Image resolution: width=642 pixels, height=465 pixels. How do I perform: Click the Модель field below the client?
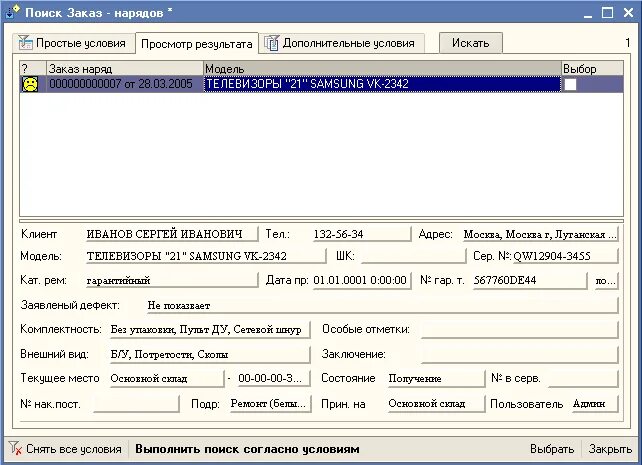click(206, 256)
